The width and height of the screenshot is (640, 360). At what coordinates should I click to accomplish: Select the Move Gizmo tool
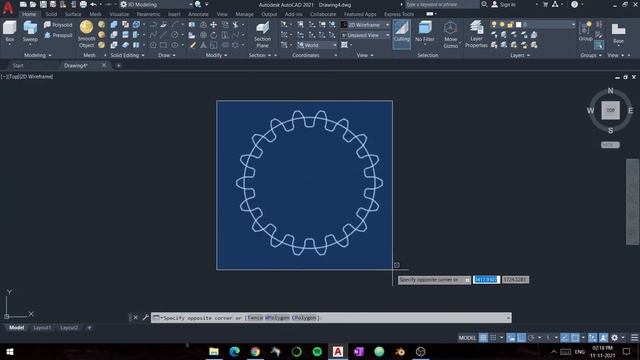[451, 35]
